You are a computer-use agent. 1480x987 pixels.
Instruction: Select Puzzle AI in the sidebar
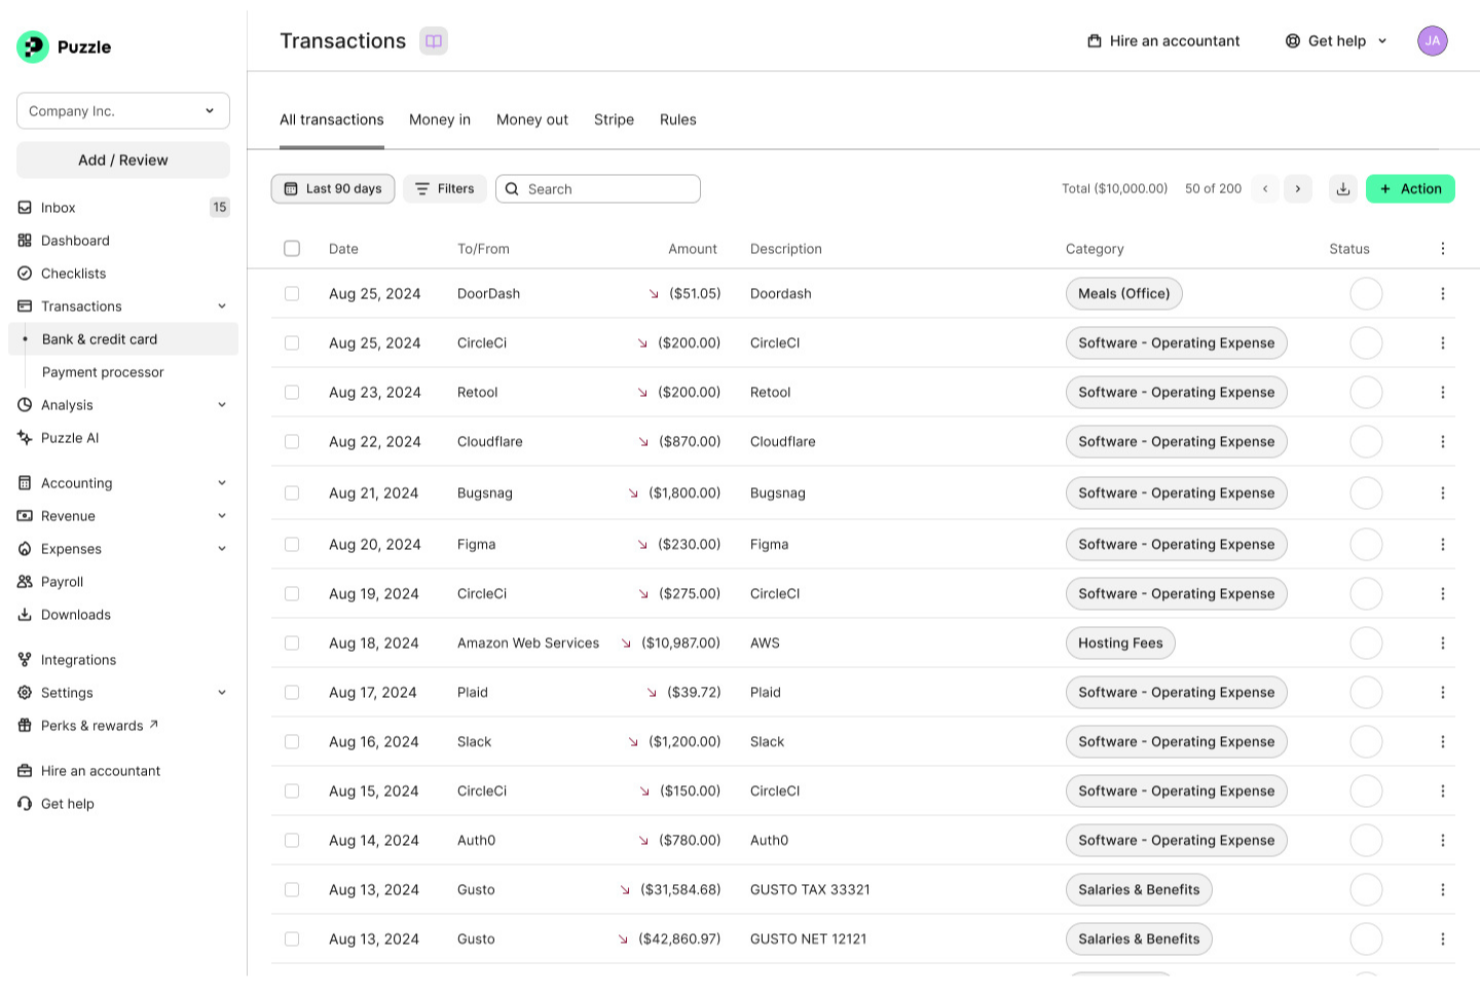[70, 437]
